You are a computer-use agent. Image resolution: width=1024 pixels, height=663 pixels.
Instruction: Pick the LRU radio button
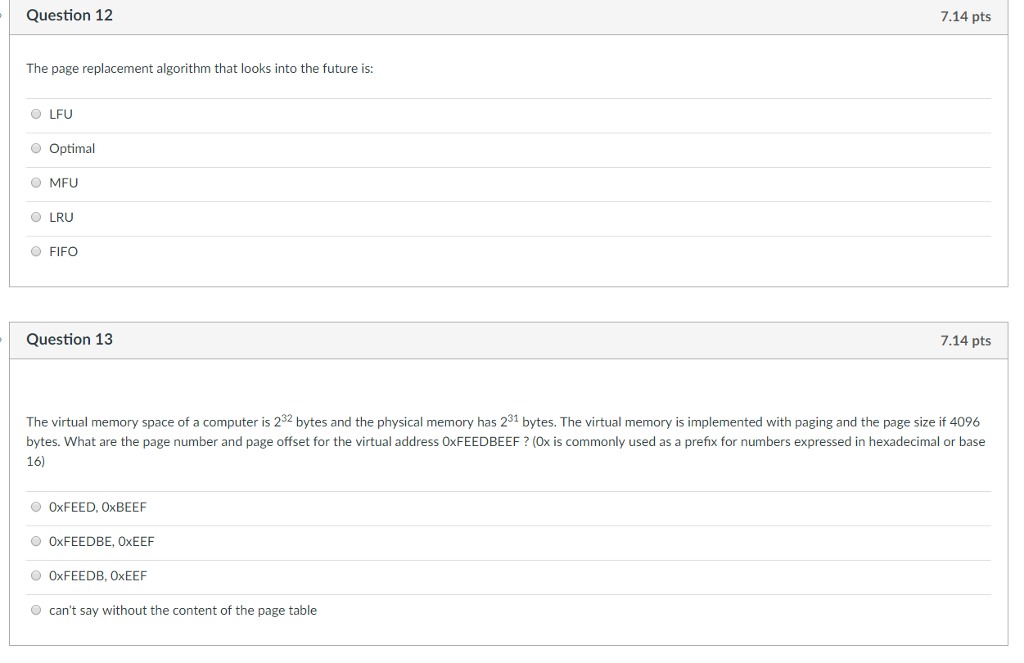coord(36,217)
